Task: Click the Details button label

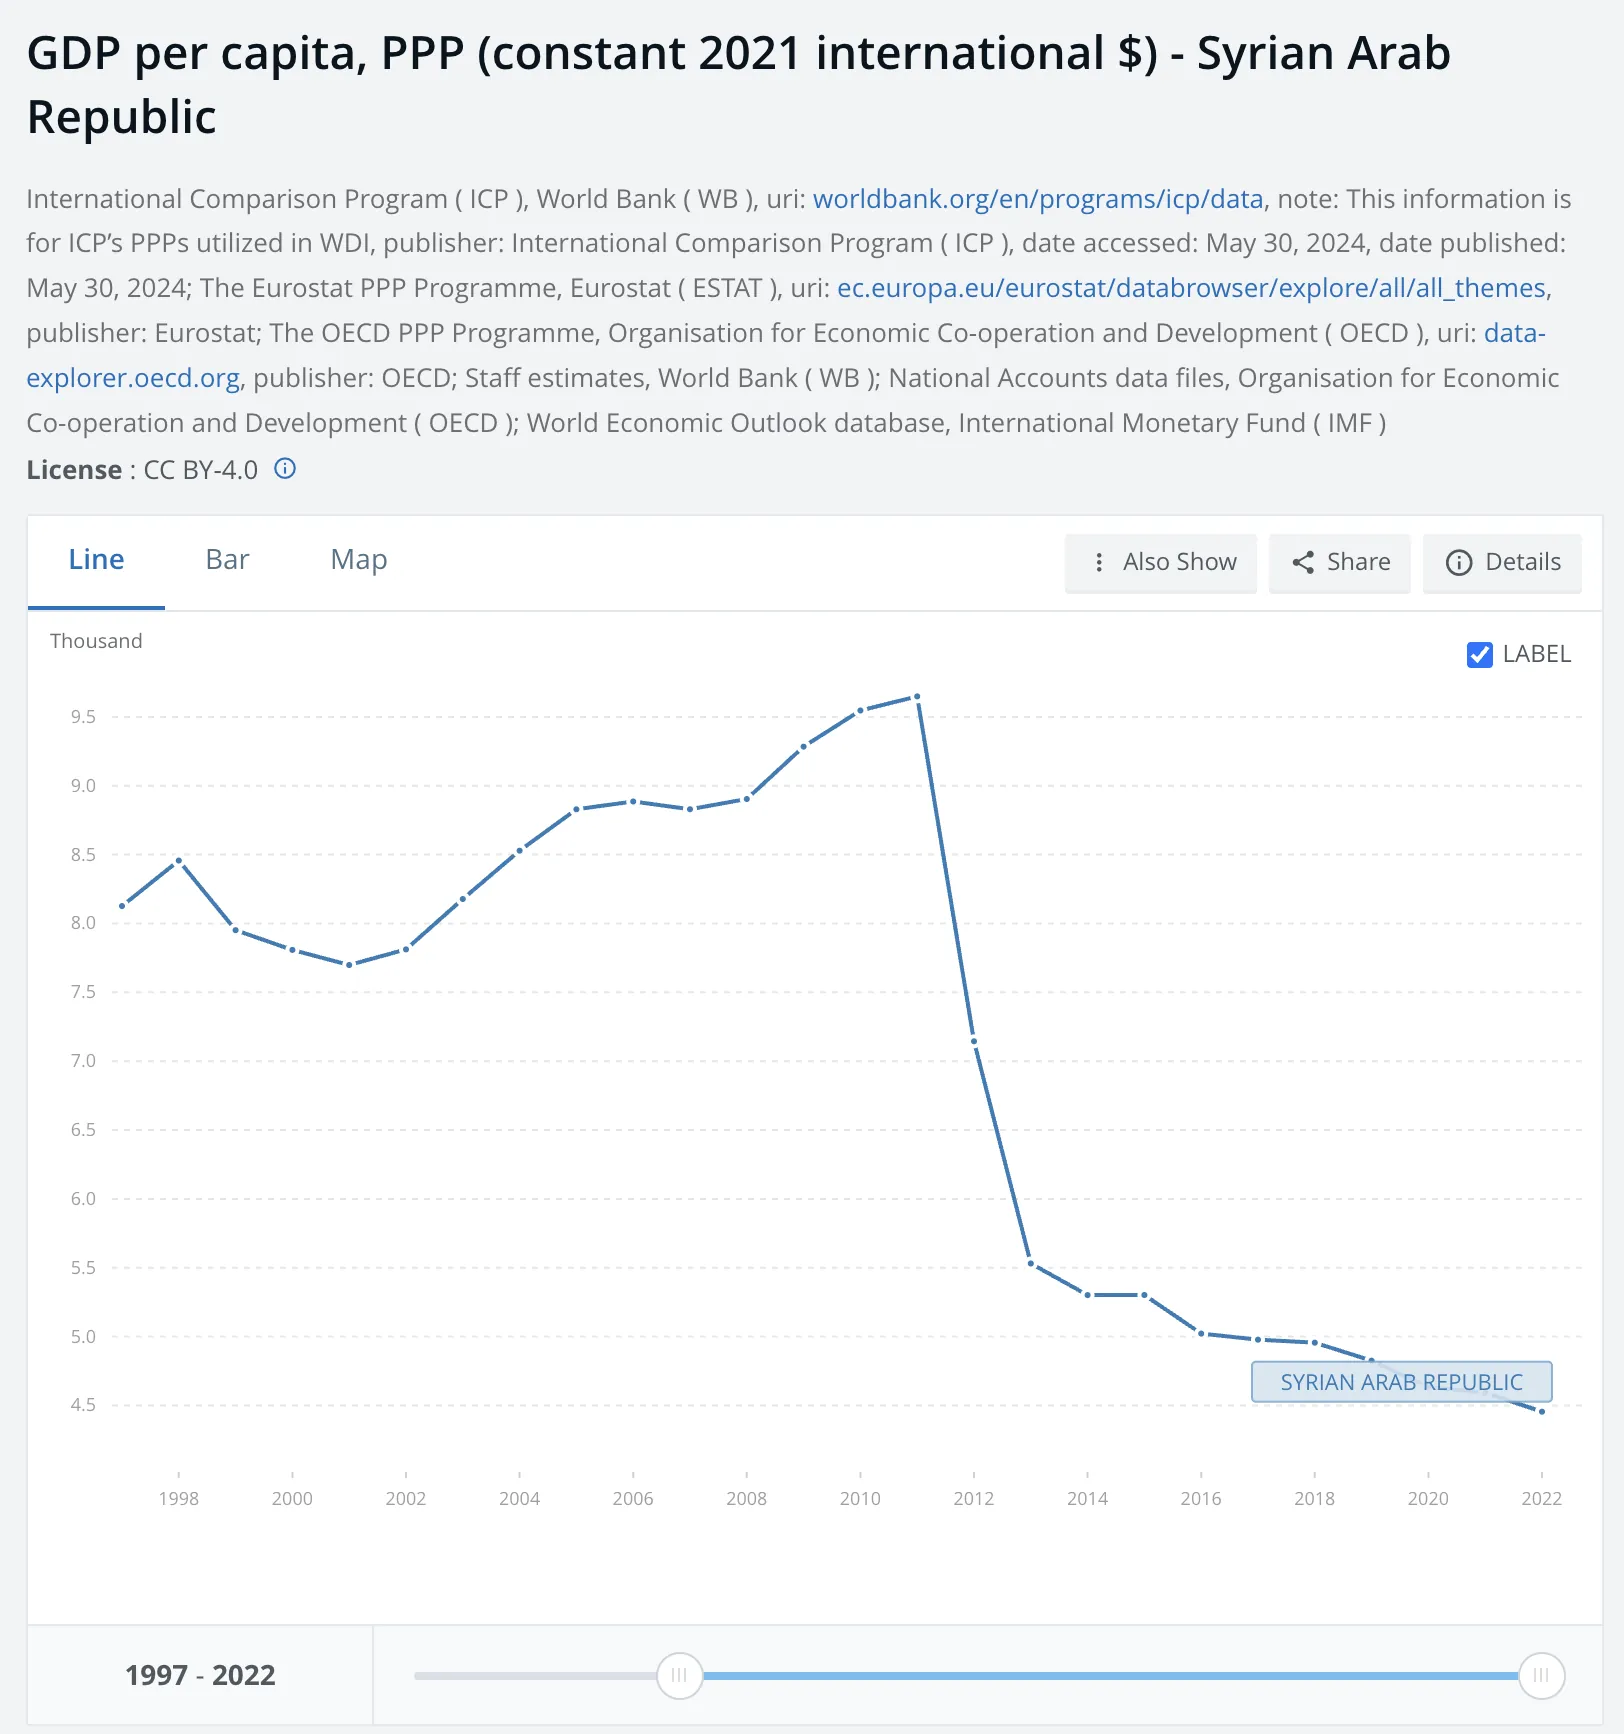Action: point(1522,563)
